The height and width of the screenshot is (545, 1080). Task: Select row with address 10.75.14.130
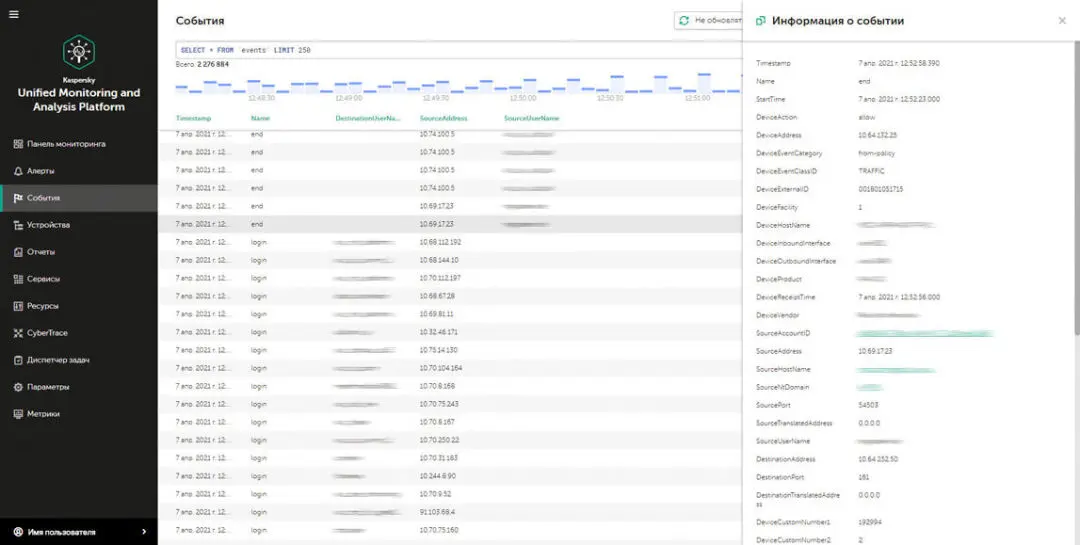point(450,350)
